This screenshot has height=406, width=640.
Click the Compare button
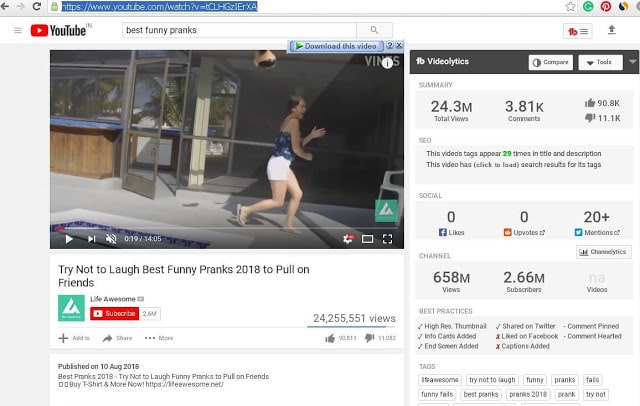[551, 62]
